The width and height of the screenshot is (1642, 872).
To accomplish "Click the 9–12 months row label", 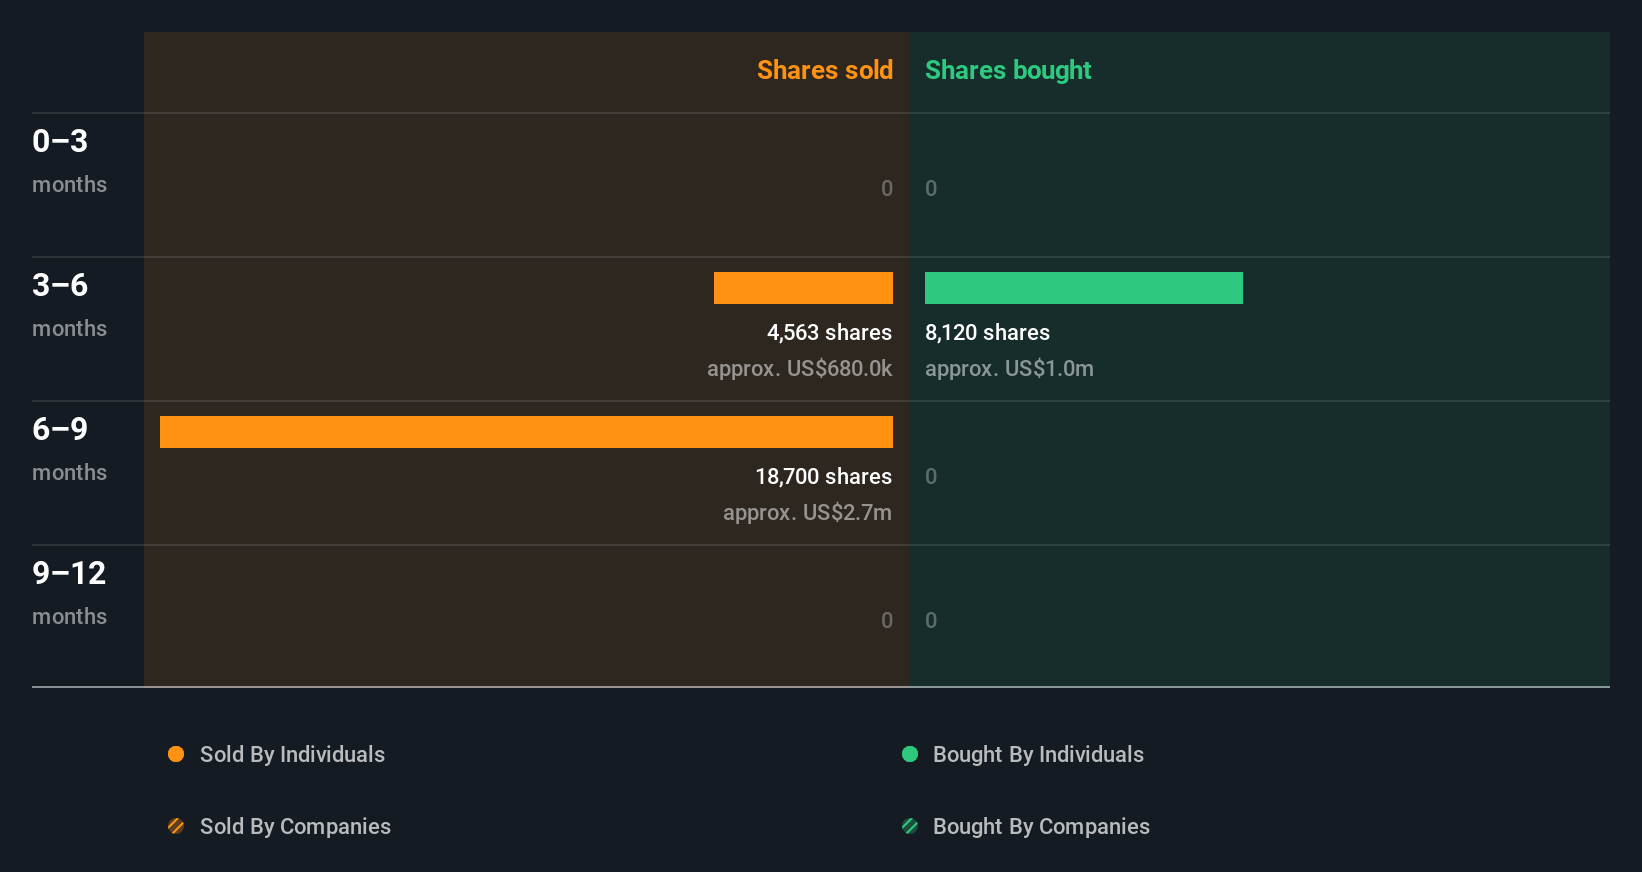I will [69, 593].
